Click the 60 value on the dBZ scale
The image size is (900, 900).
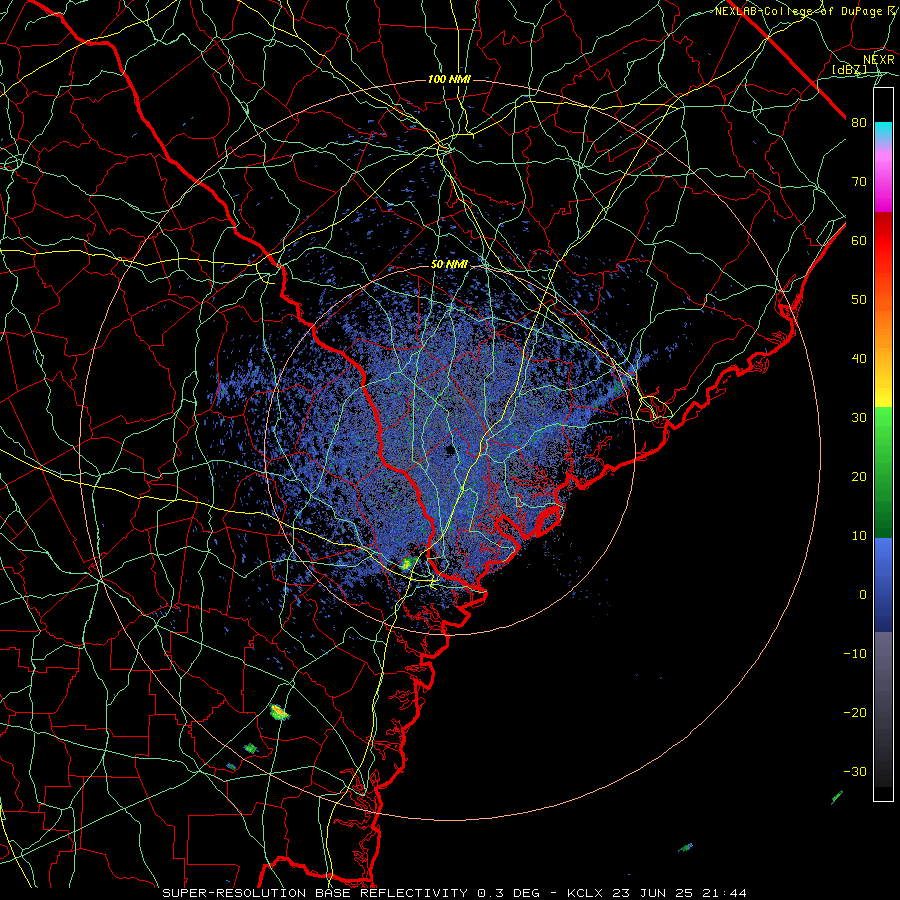tap(859, 240)
